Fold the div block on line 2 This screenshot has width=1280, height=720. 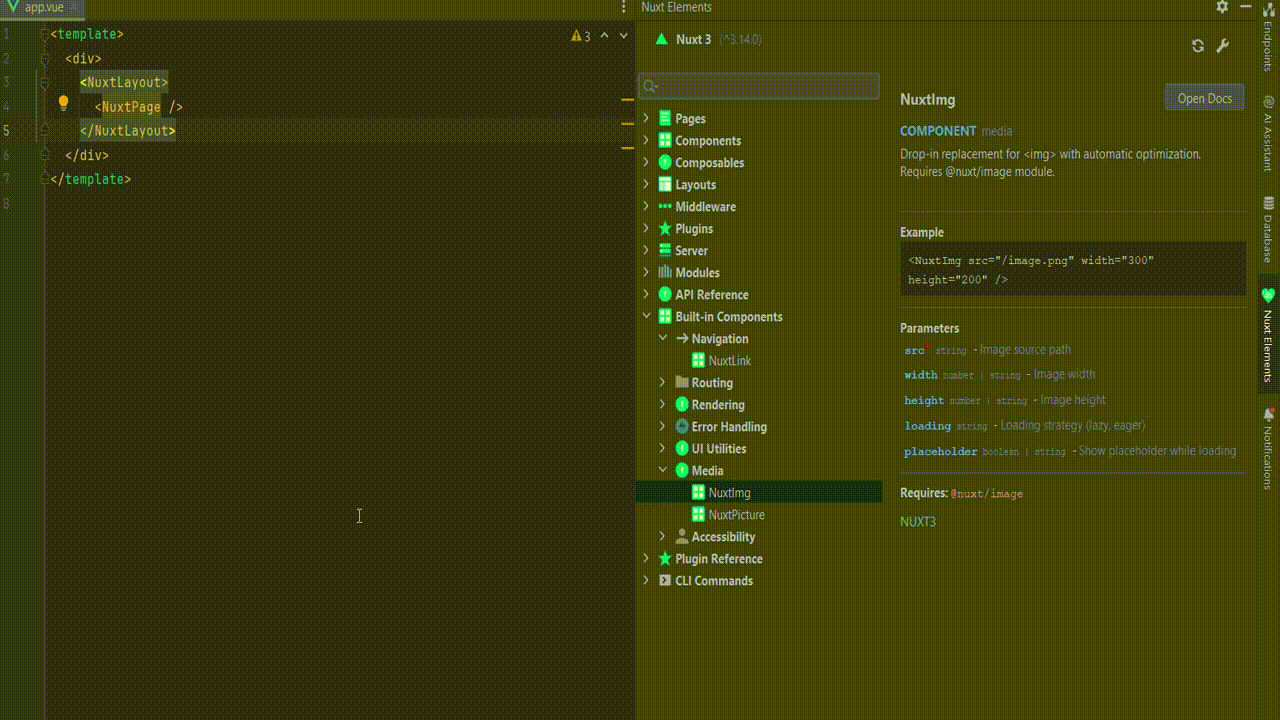coord(44,58)
